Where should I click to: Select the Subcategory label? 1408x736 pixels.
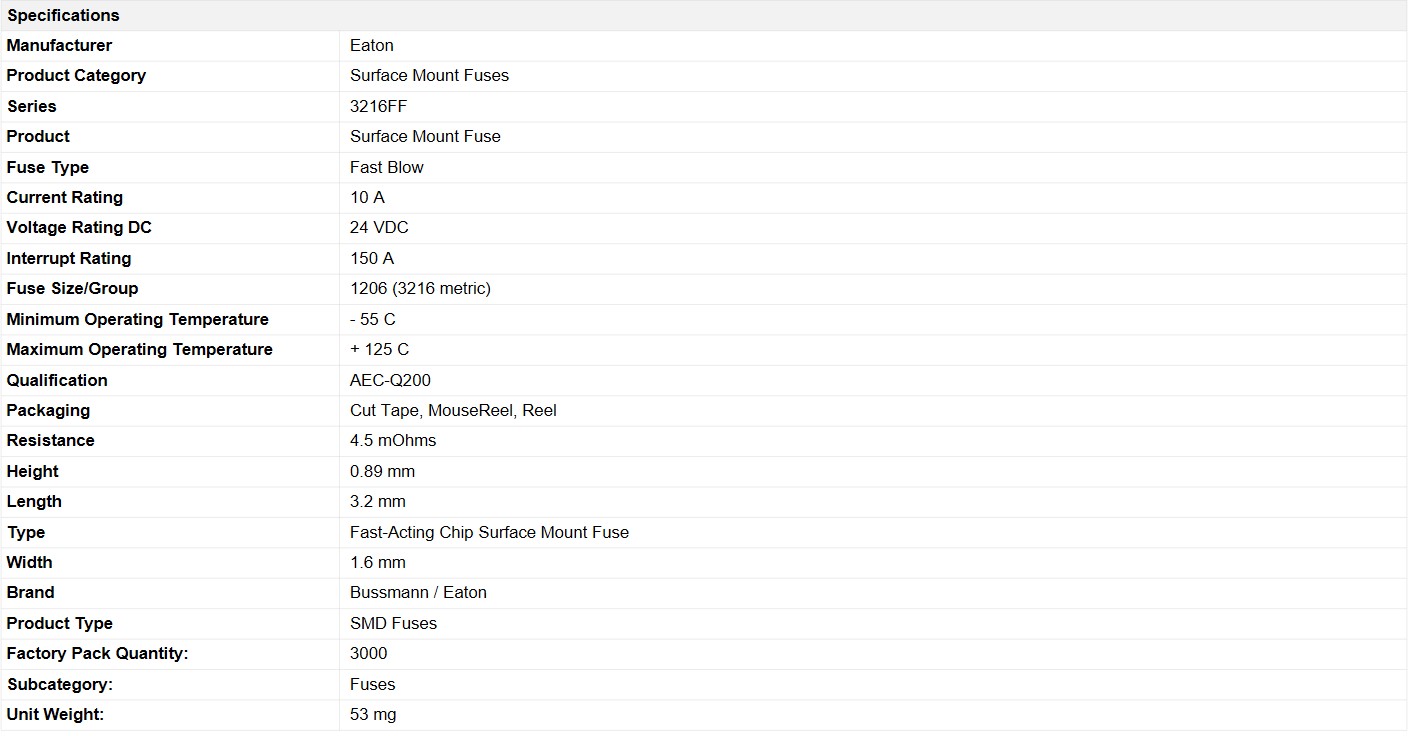point(60,684)
